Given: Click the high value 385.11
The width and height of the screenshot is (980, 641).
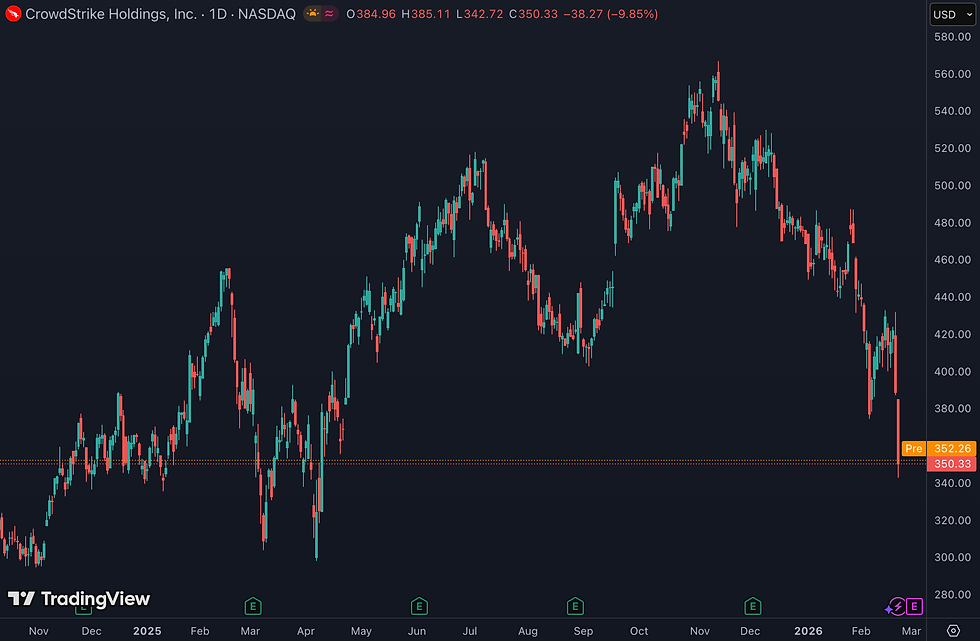Looking at the screenshot, I should [x=431, y=14].
